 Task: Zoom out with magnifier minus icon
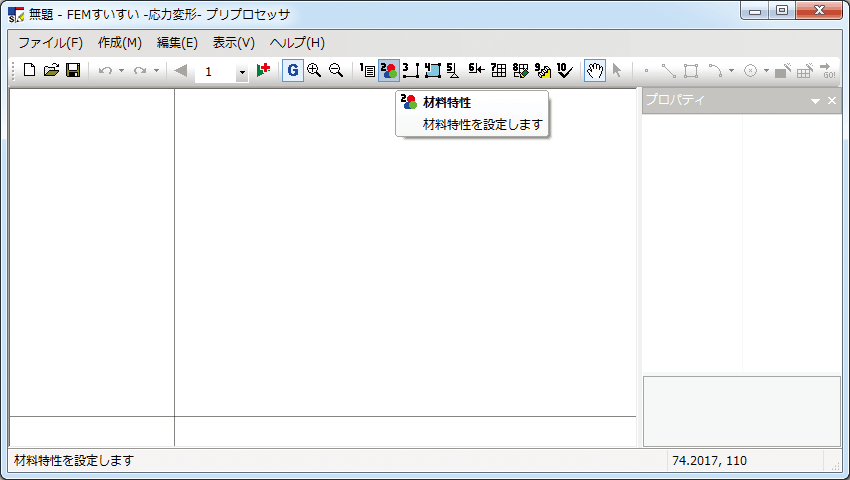coord(336,70)
